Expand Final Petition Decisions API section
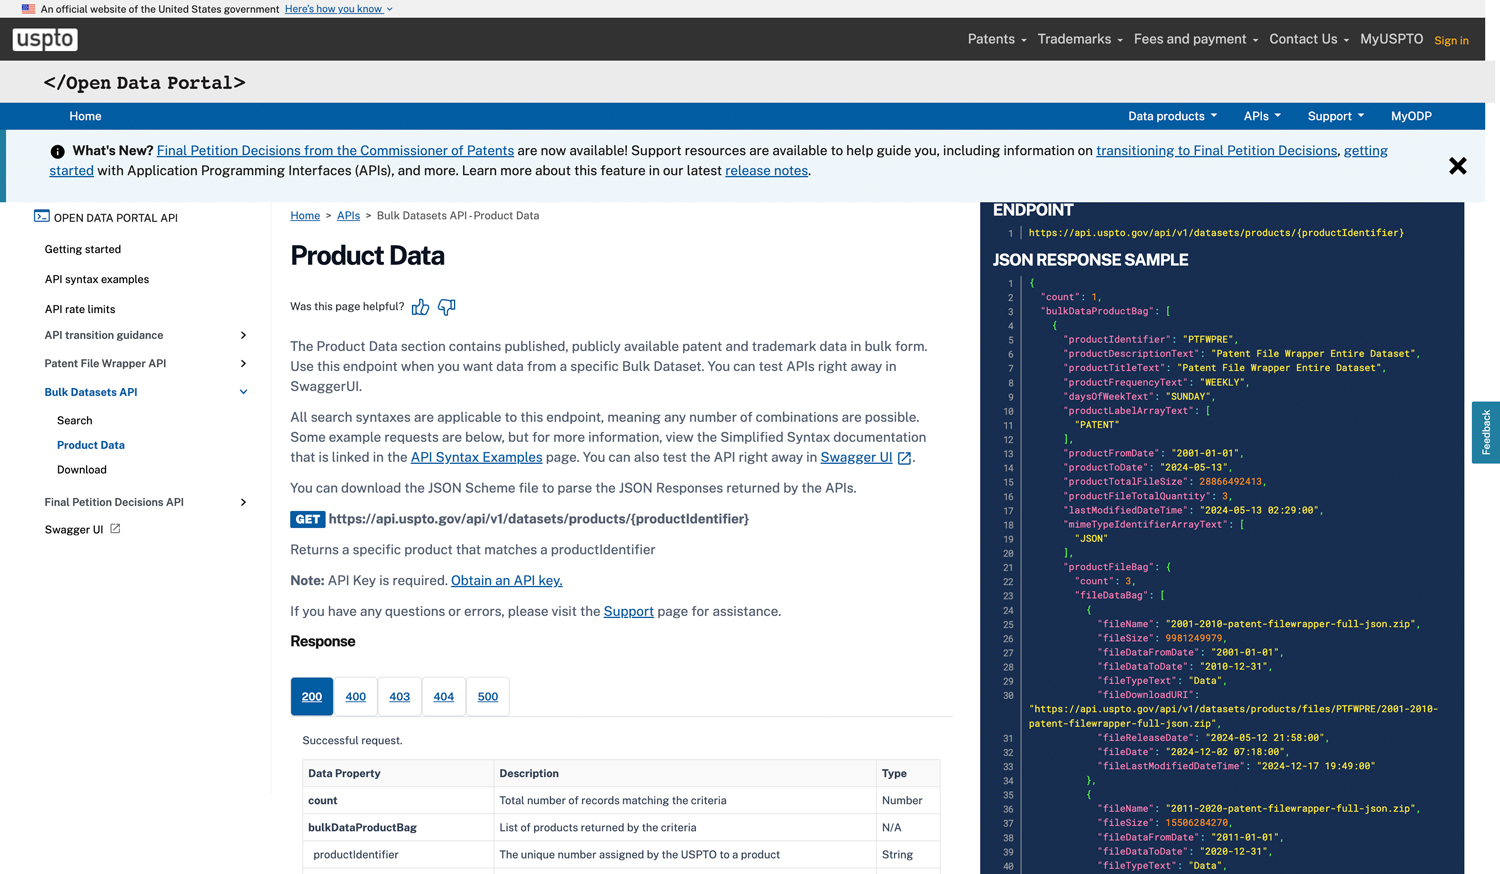The height and width of the screenshot is (874, 1500). [x=243, y=502]
